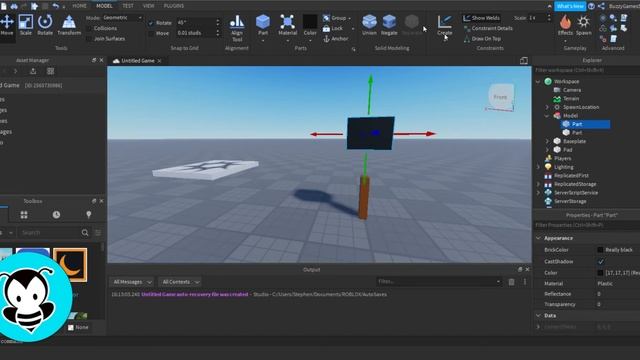Click the Toolbox search magnifier
The height and width of the screenshot is (360, 640).
[85, 233]
